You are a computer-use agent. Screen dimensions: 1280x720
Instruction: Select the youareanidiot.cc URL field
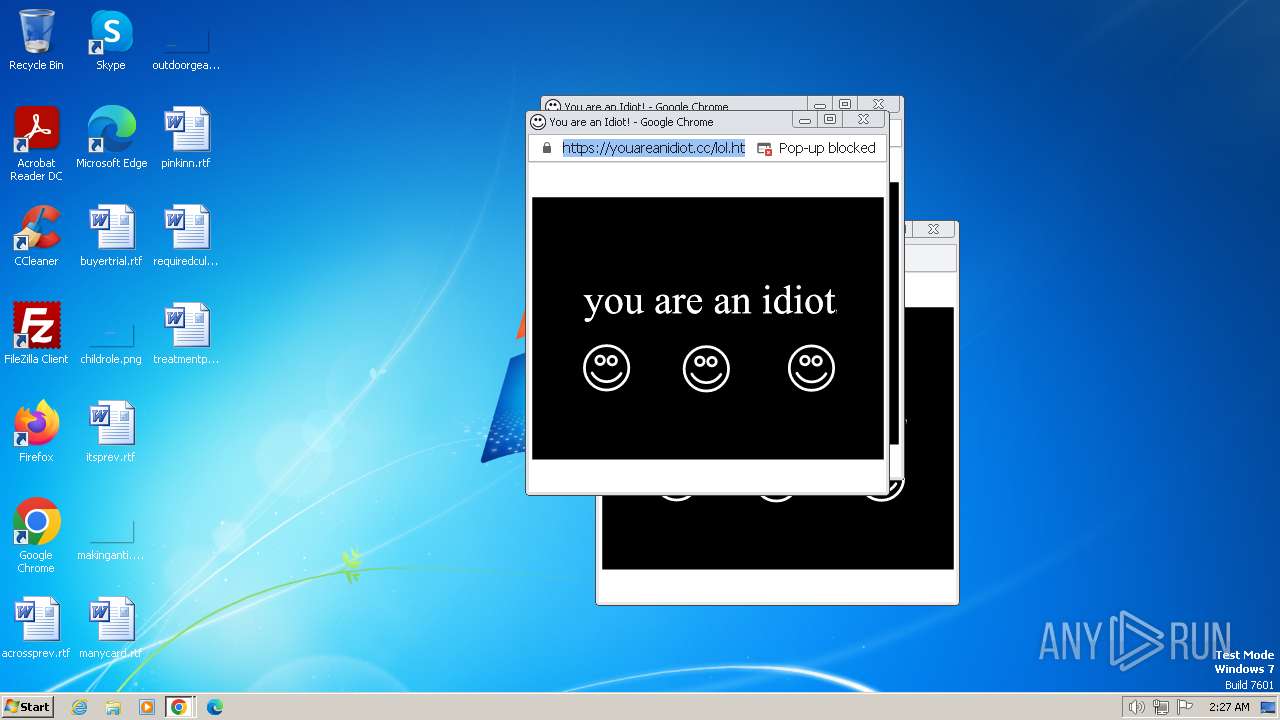(x=653, y=148)
